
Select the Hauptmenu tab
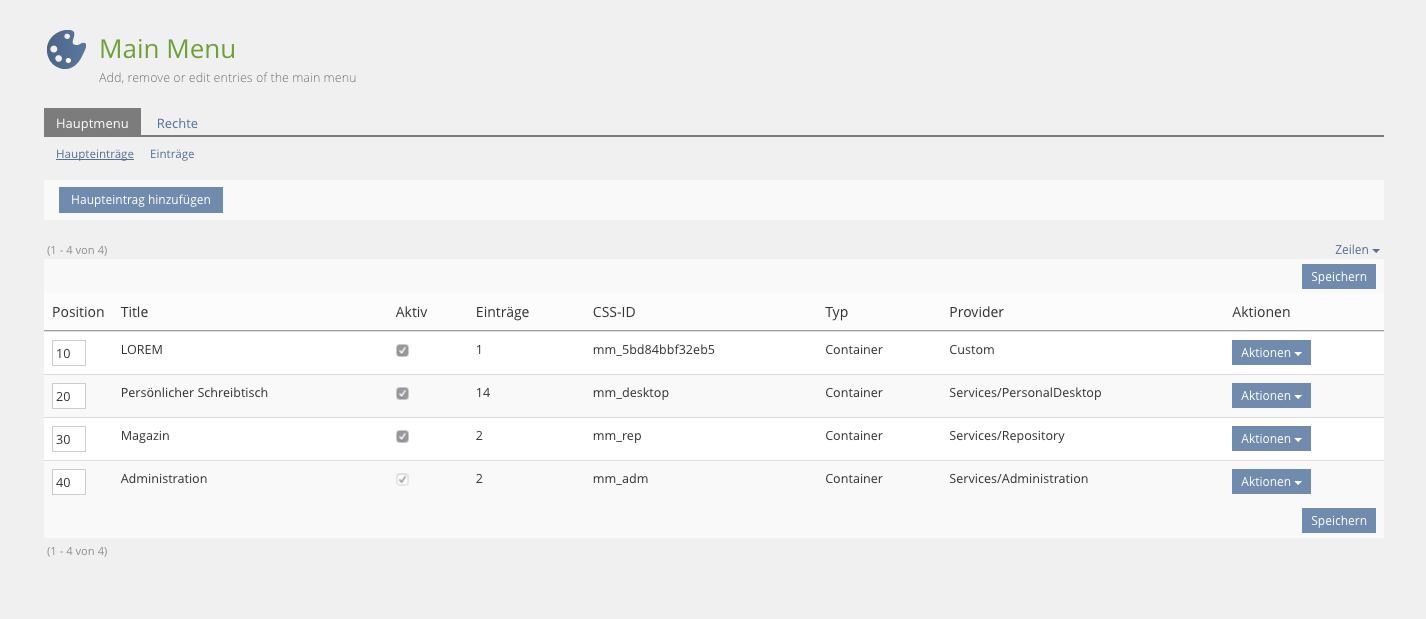(x=92, y=123)
